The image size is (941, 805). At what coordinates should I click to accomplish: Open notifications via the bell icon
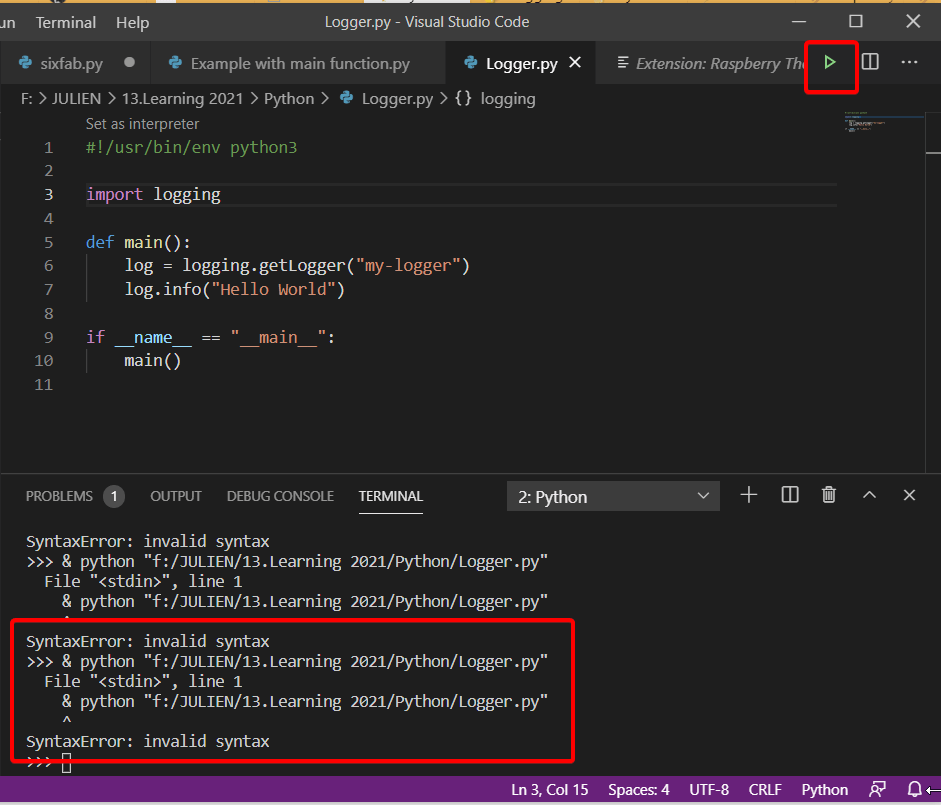coord(915,789)
